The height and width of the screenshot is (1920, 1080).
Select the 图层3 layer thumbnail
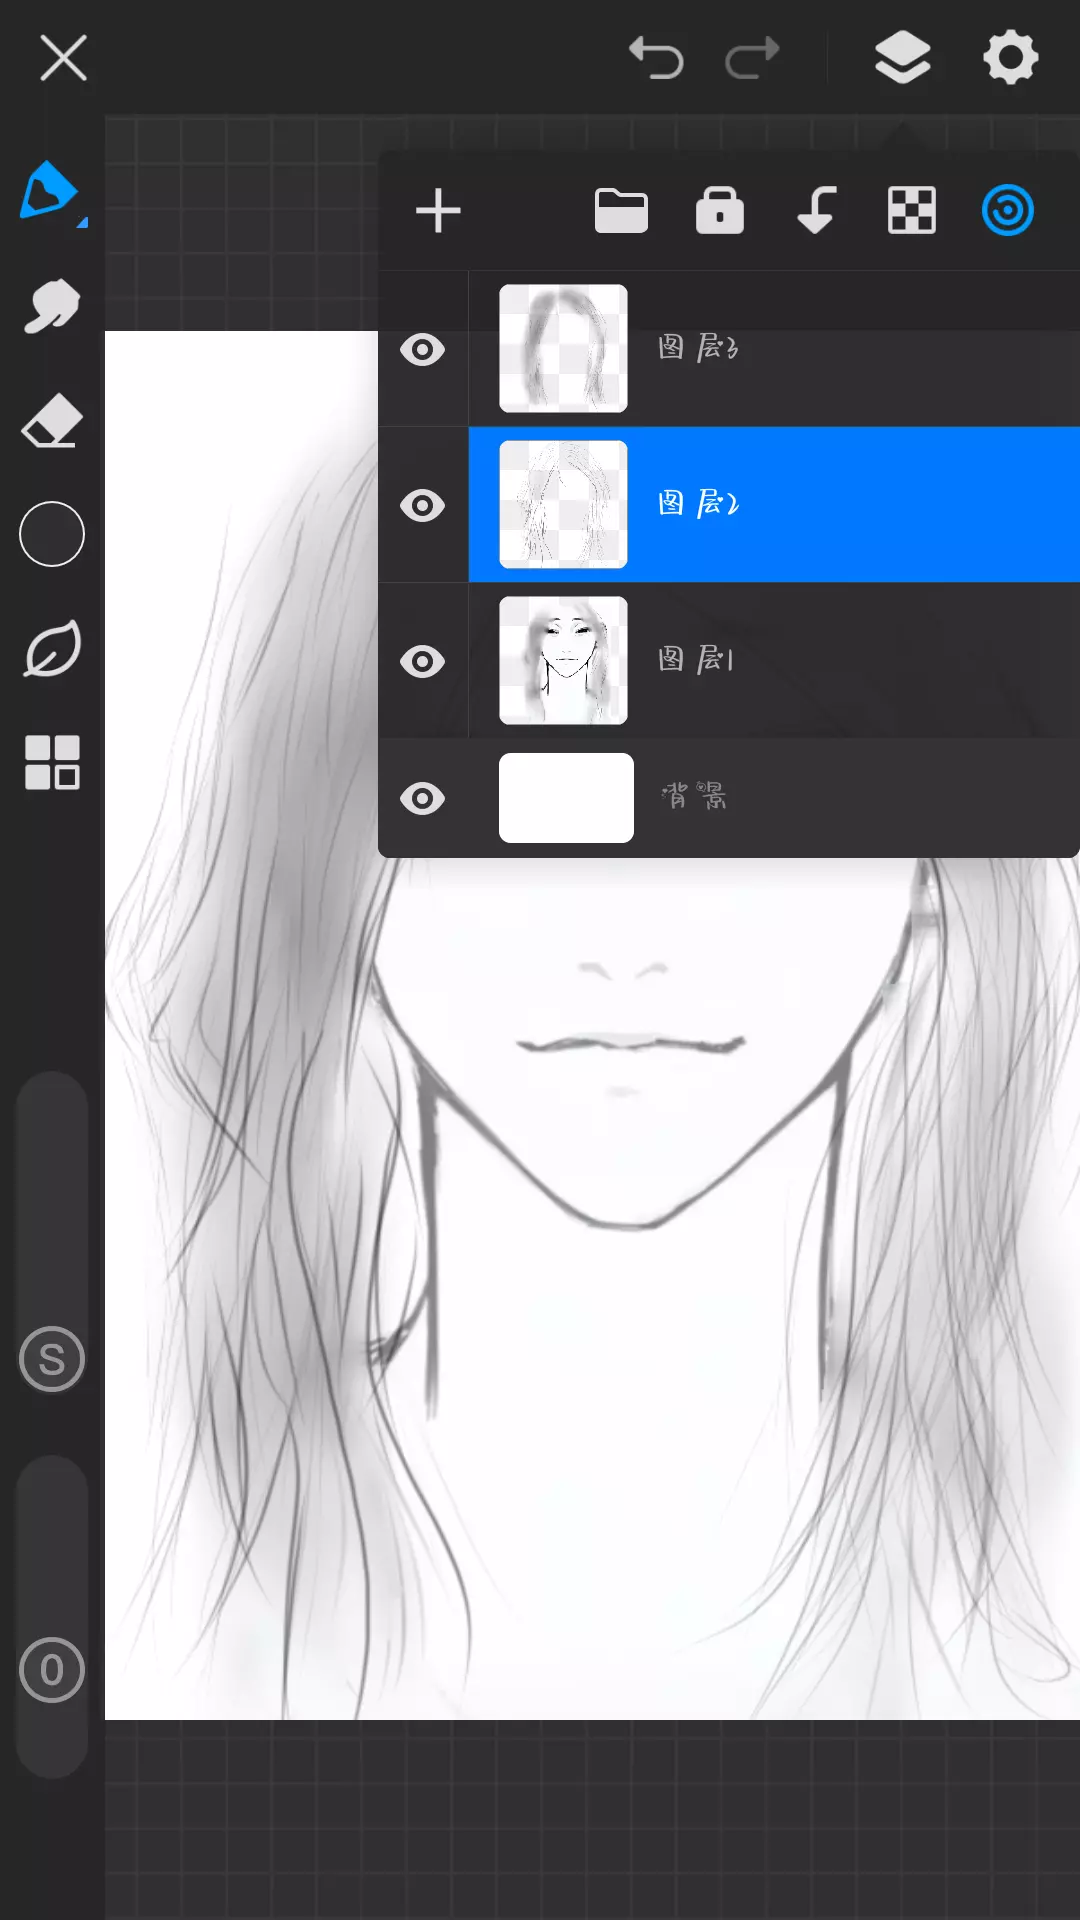(x=563, y=348)
